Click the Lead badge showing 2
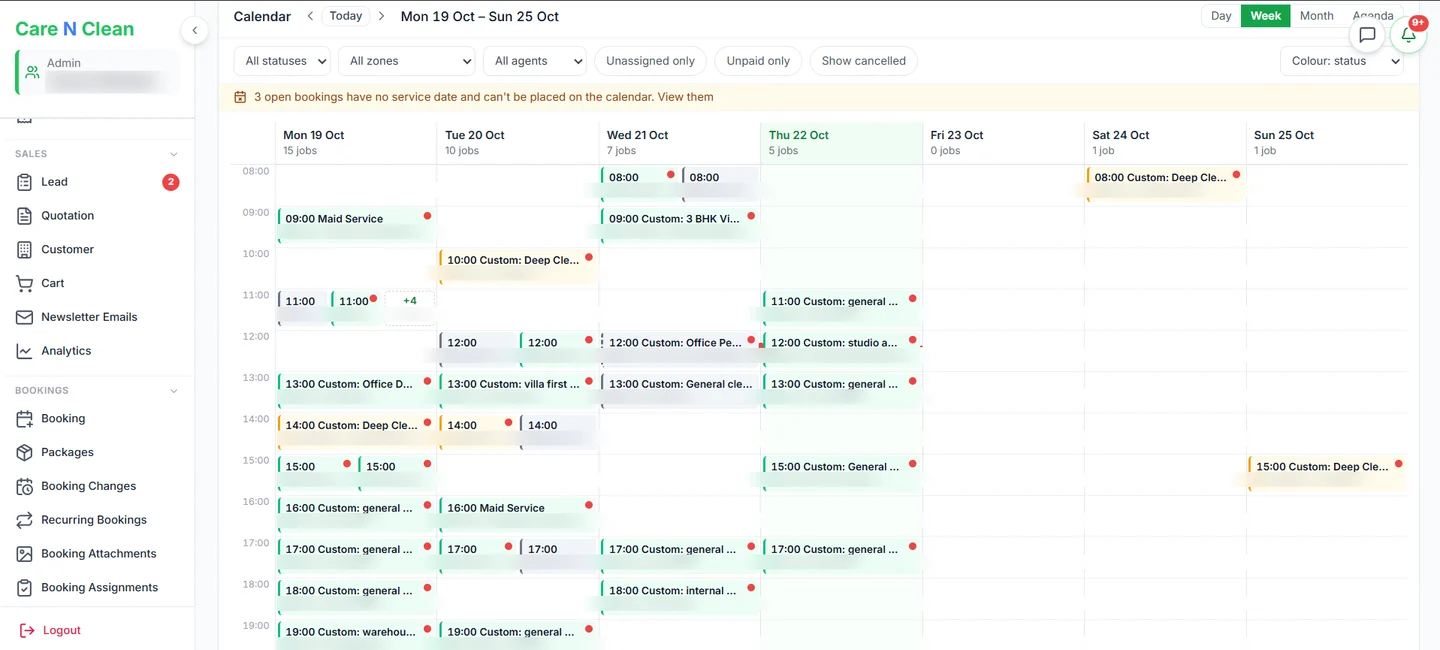Viewport: 1440px width, 650px height. pyautogui.click(x=171, y=182)
